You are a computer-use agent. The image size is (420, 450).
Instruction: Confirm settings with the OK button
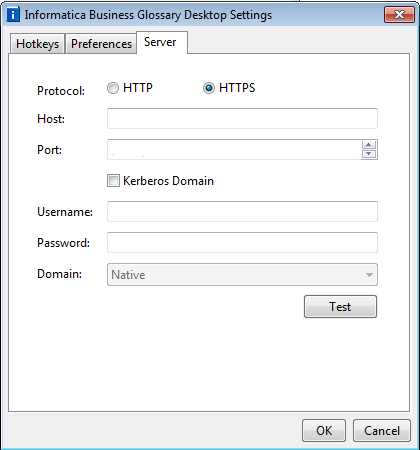click(x=324, y=431)
